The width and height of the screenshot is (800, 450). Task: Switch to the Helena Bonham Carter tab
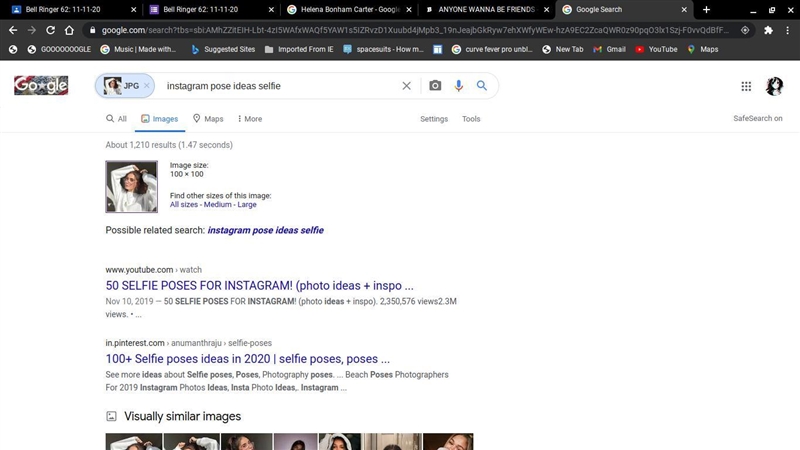pos(349,9)
